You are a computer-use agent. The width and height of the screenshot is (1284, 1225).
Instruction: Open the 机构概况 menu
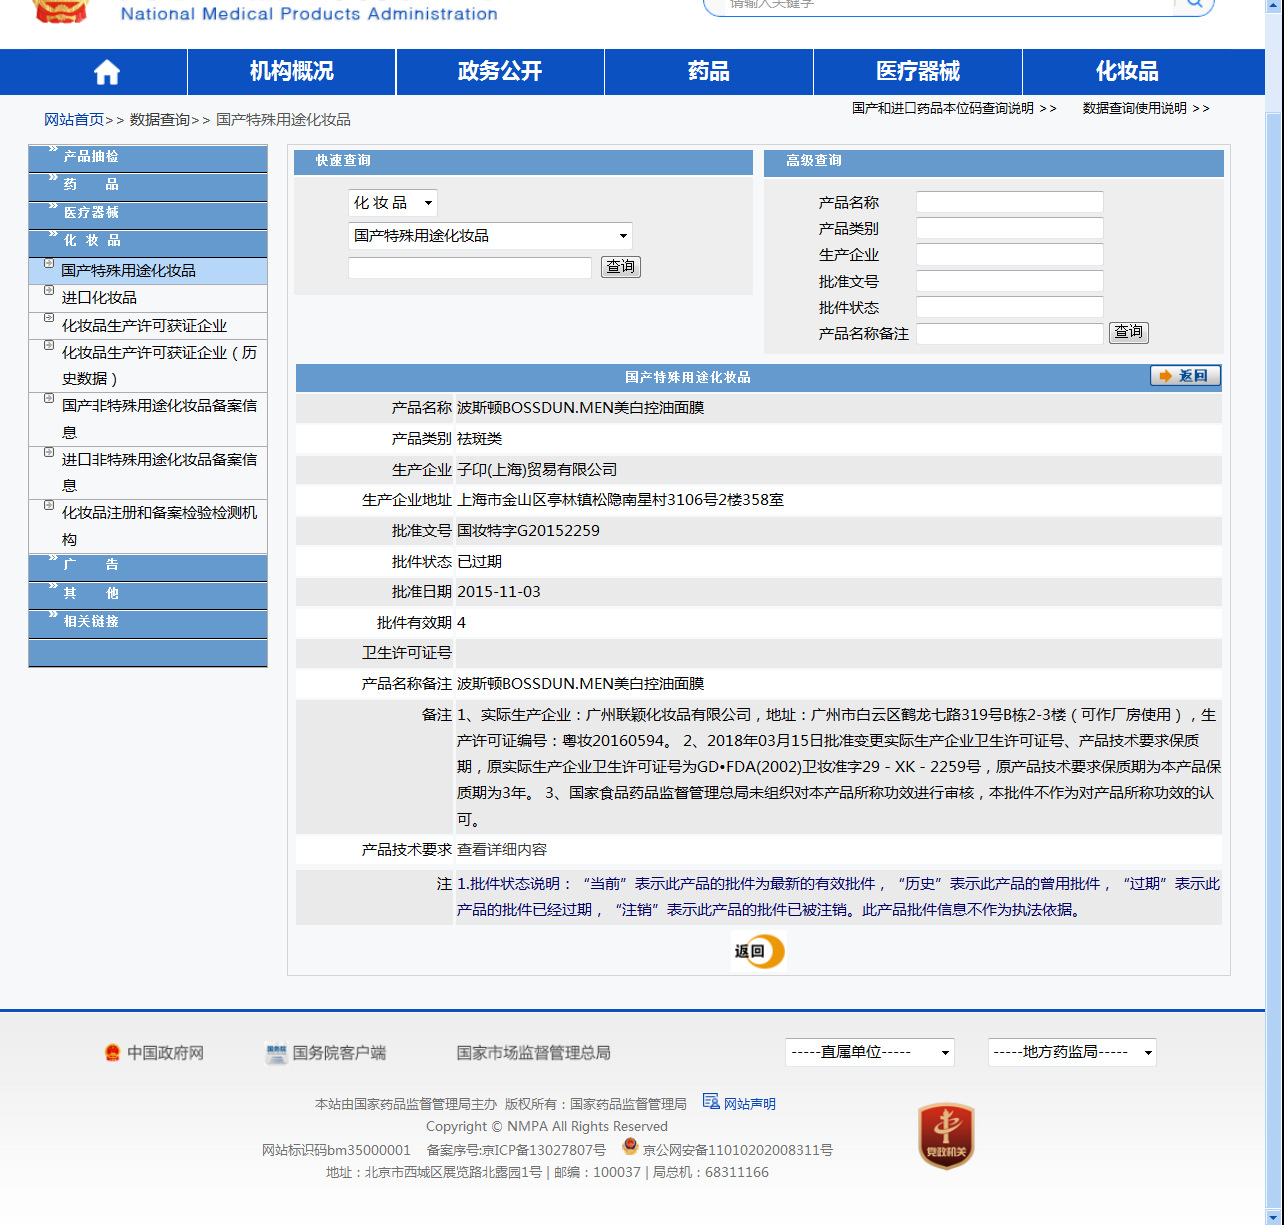pyautogui.click(x=292, y=72)
